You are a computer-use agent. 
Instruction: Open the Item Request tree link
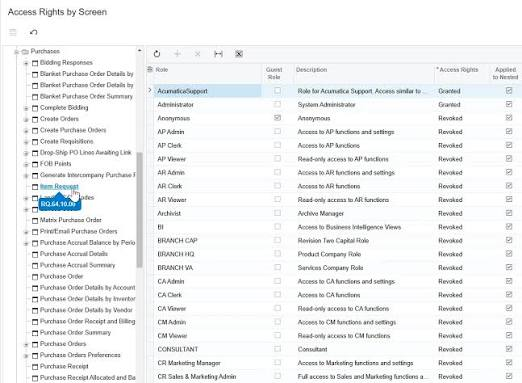click(59, 186)
